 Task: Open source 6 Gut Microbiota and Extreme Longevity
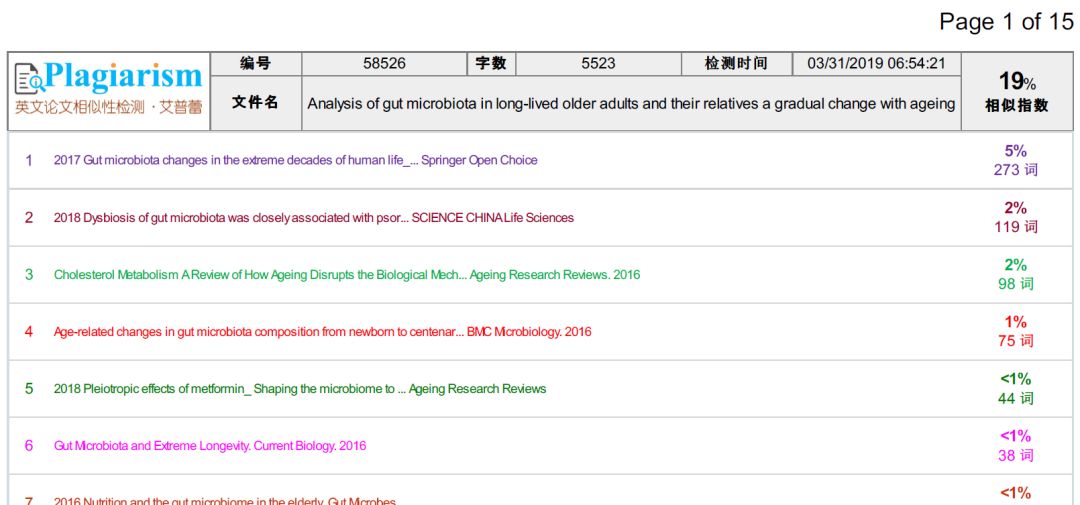pos(210,446)
